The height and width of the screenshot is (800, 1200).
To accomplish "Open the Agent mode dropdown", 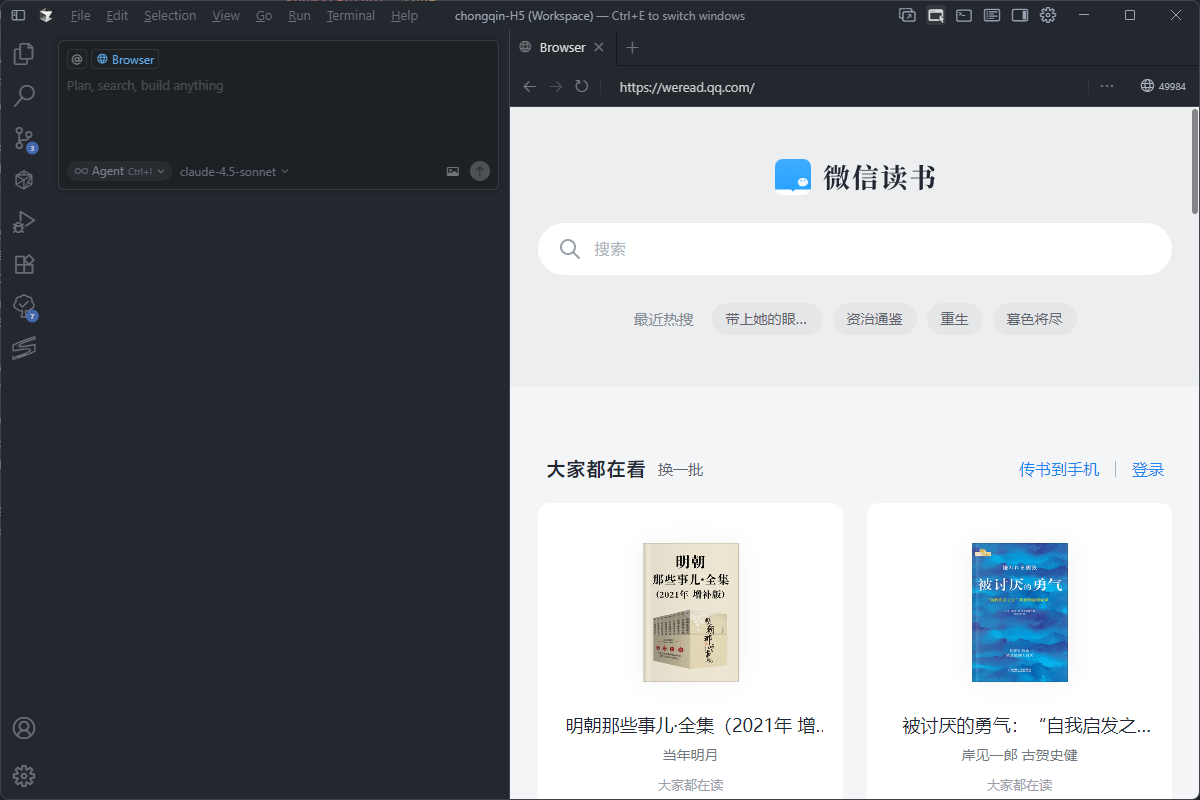I will [119, 171].
